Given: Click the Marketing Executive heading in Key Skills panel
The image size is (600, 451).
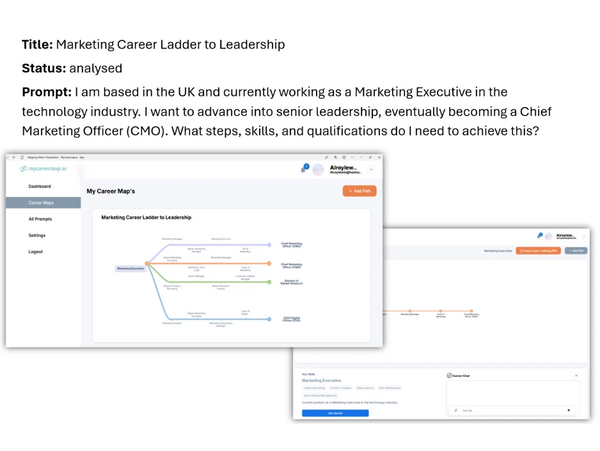Looking at the screenshot, I should point(321,381).
